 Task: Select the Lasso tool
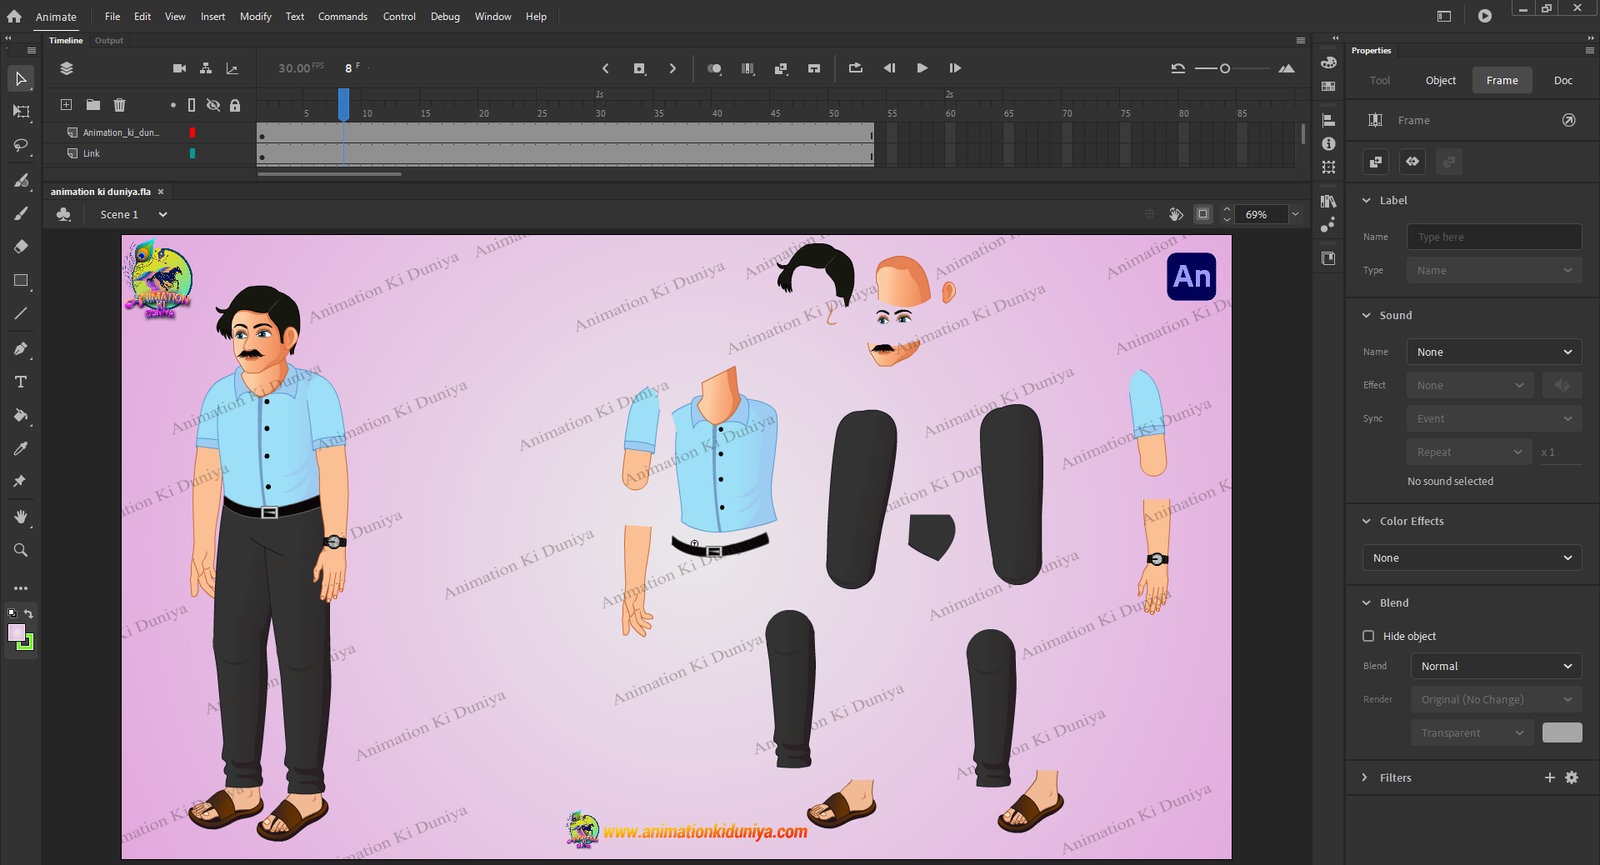pos(20,146)
